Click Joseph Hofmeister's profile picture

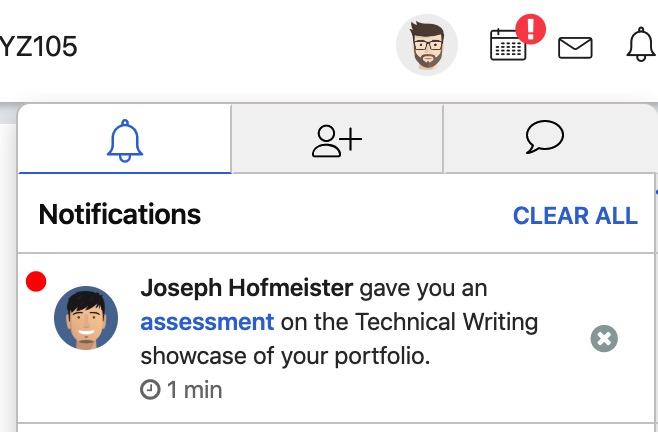click(x=86, y=318)
